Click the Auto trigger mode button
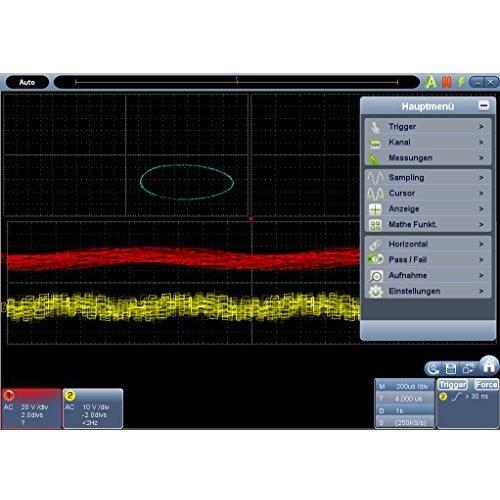Viewport: 500px width, 500px height. [x=27, y=82]
